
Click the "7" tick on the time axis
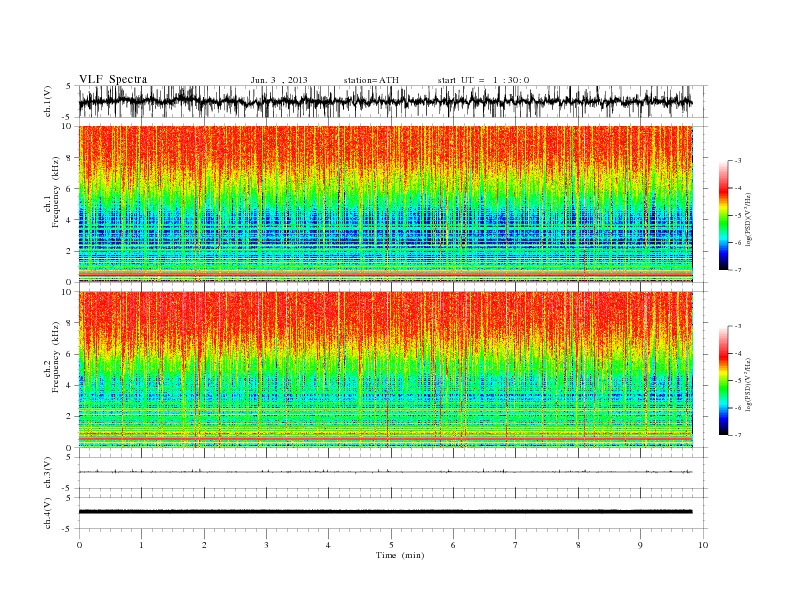coord(516,545)
